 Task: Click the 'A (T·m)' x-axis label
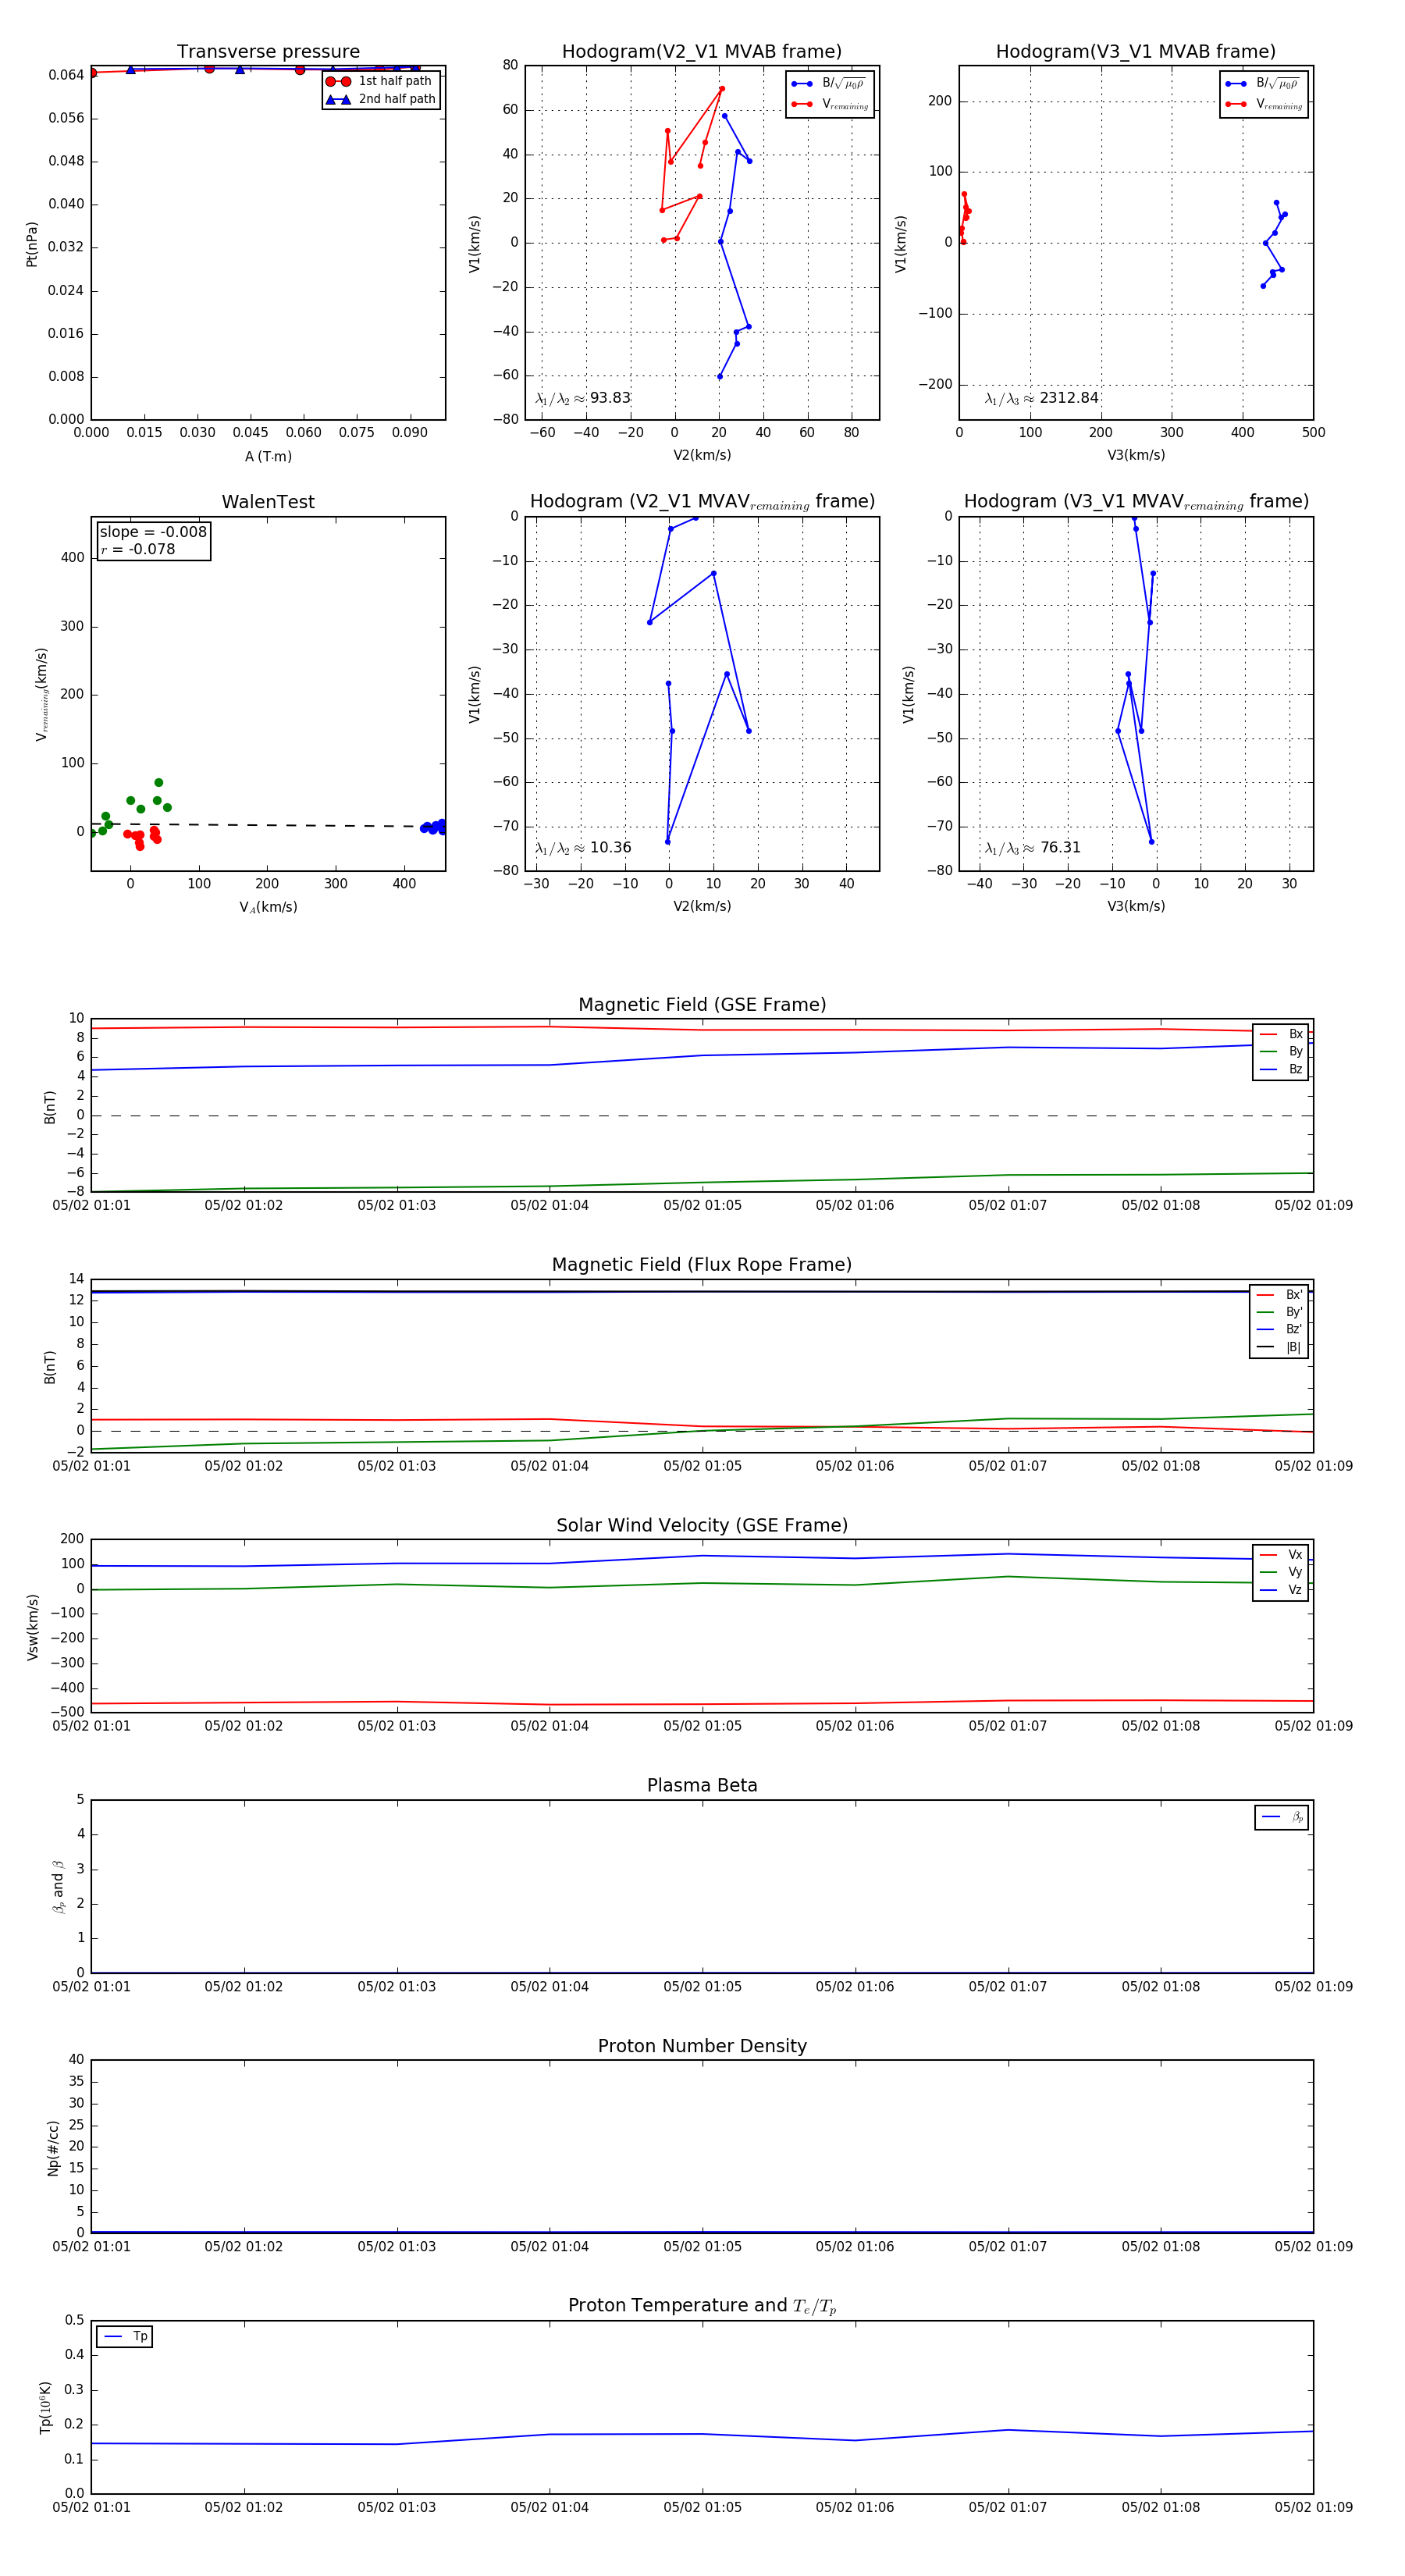point(268,456)
